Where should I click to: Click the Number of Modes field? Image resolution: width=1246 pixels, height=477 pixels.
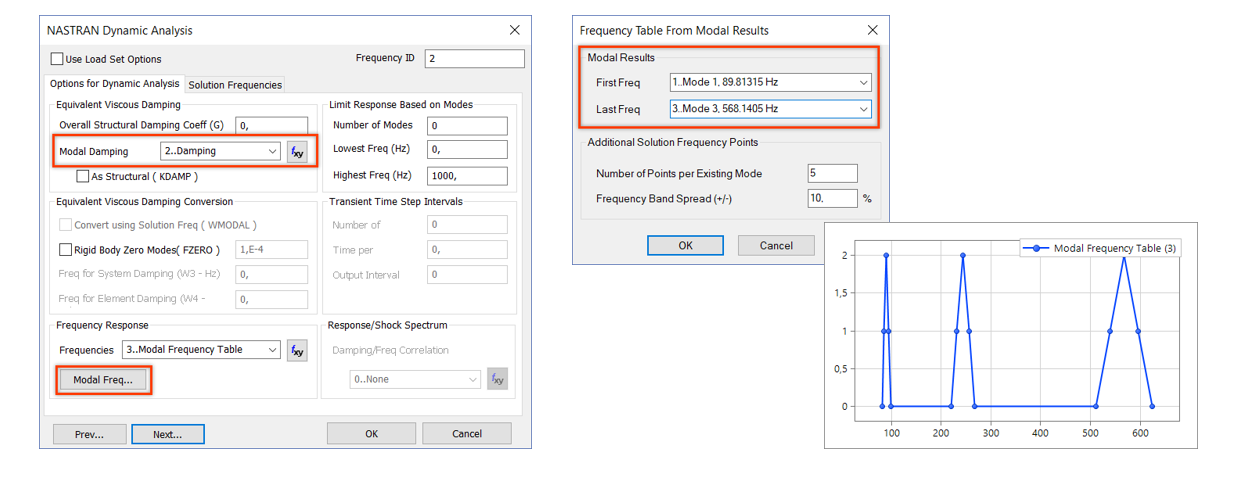tap(466, 126)
